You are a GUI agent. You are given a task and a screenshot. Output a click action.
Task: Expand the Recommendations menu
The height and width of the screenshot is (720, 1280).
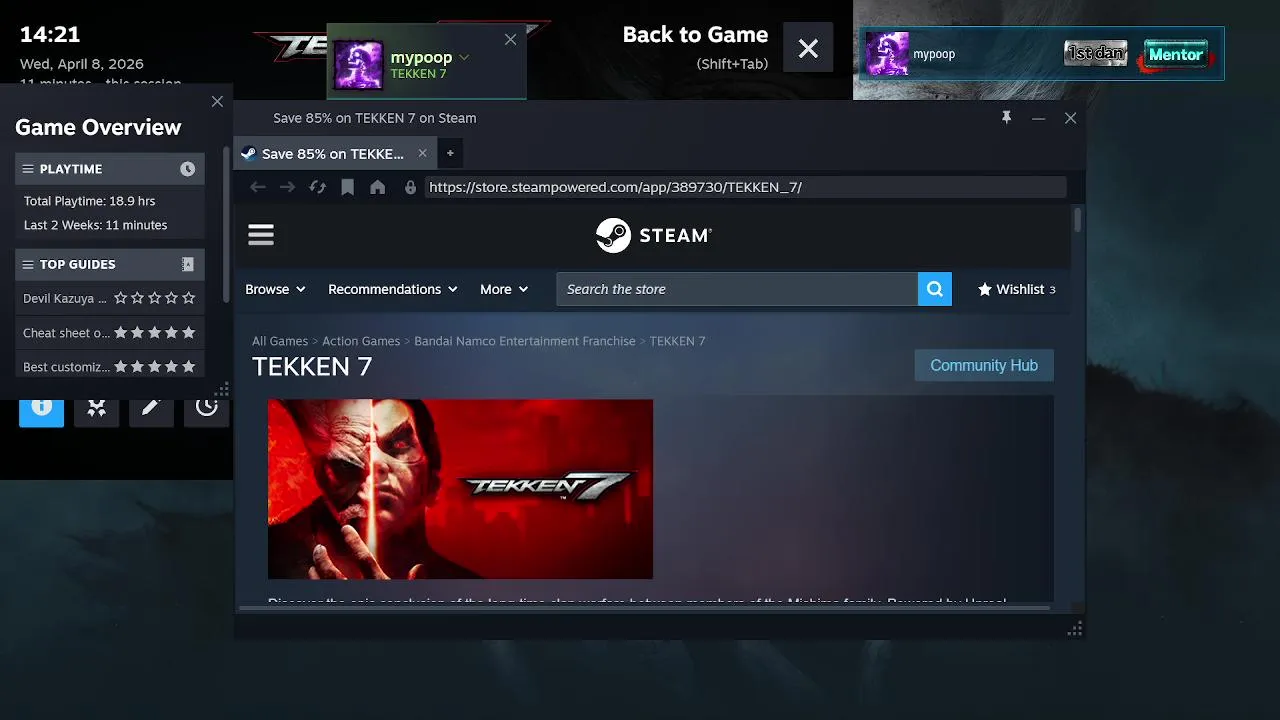tap(393, 289)
